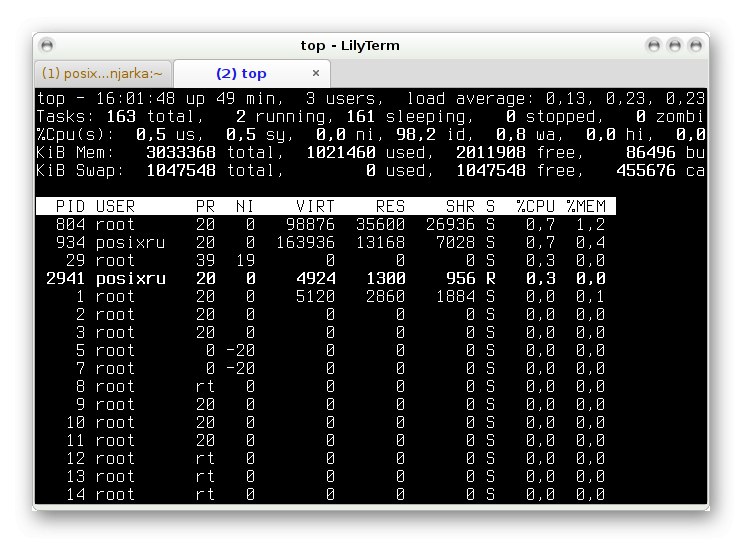The width and height of the screenshot is (742, 543).
Task: Click the PID column header
Action: click(71, 206)
